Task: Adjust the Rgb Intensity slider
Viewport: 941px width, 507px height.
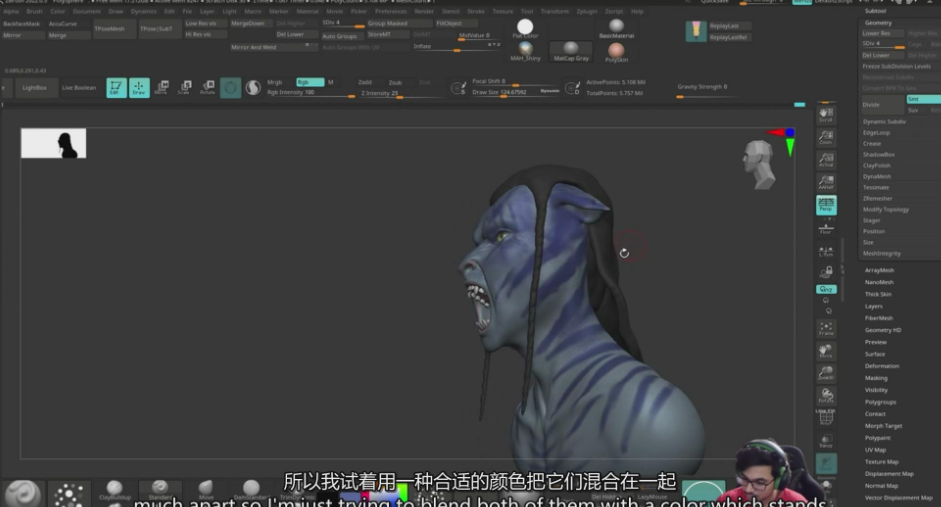Action: click(x=311, y=94)
